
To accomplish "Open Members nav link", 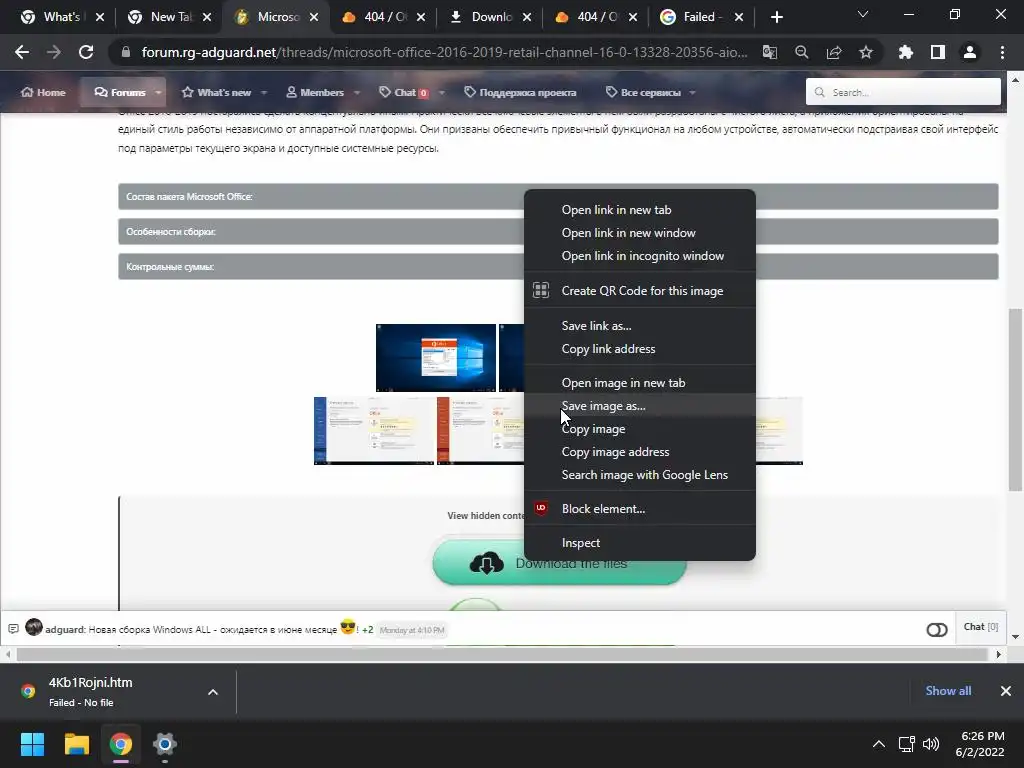I will tap(315, 93).
